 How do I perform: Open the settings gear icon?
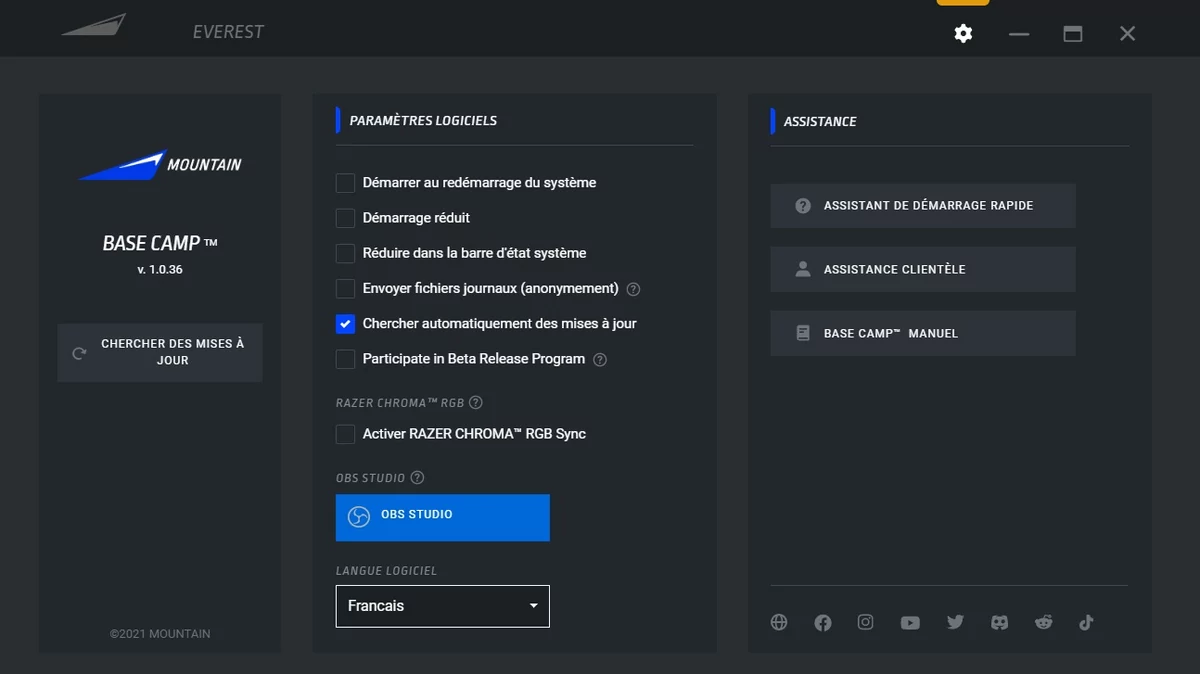coord(963,34)
